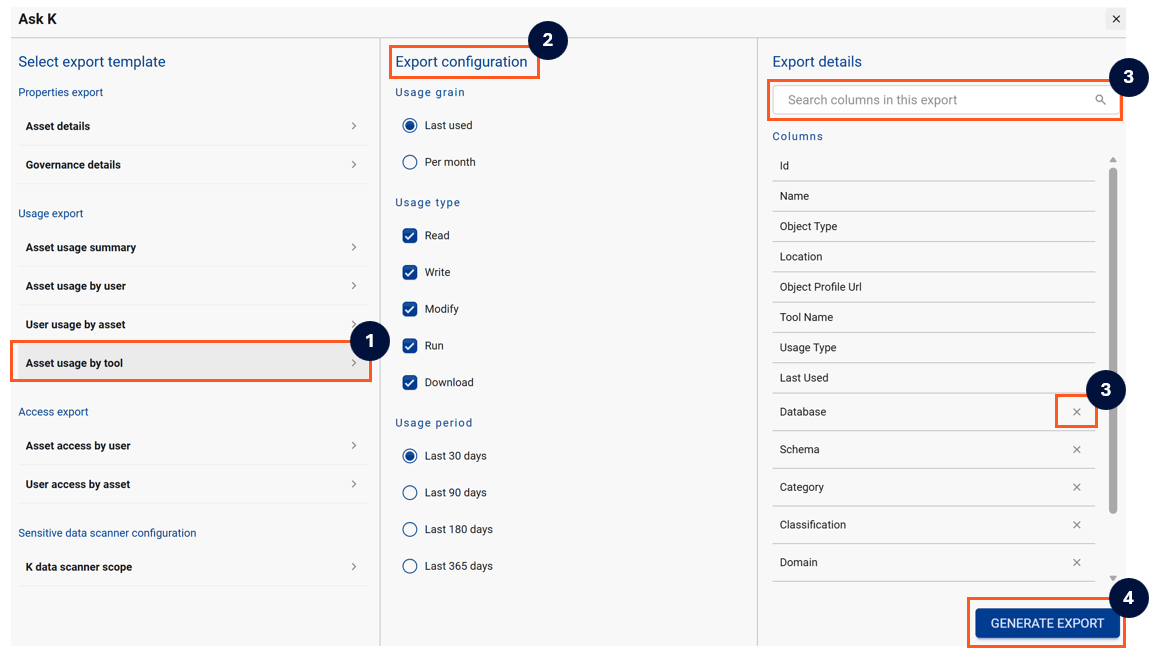
Task: Select the Asset usage summary template
Action: tap(81, 248)
